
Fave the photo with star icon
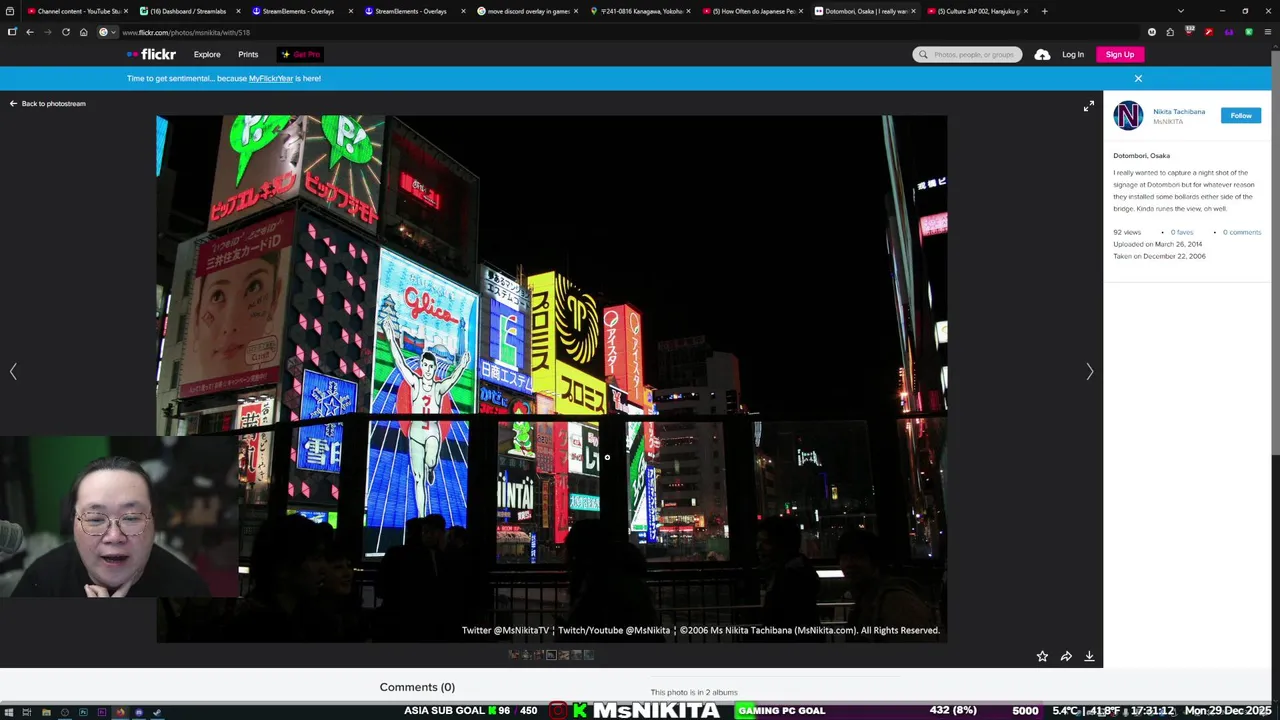(1042, 656)
